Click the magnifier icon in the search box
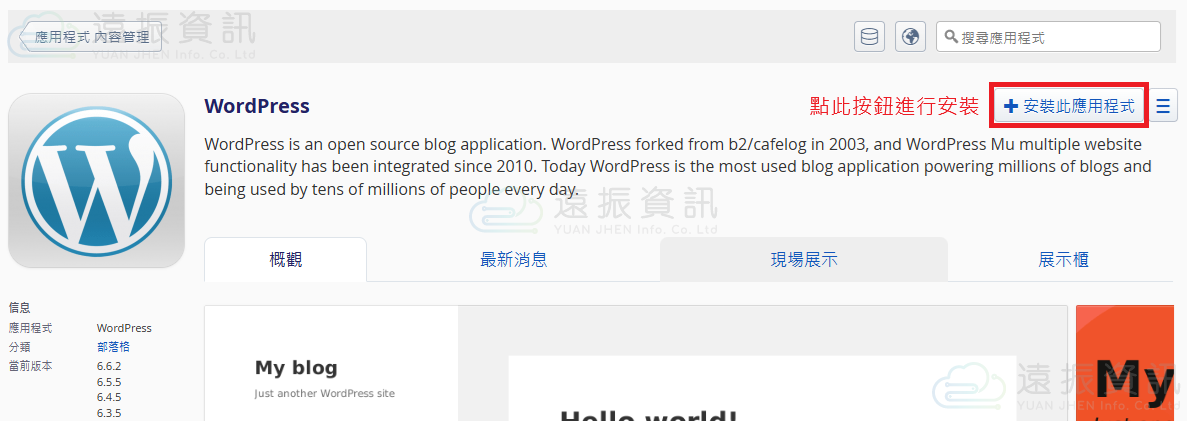 tap(951, 37)
